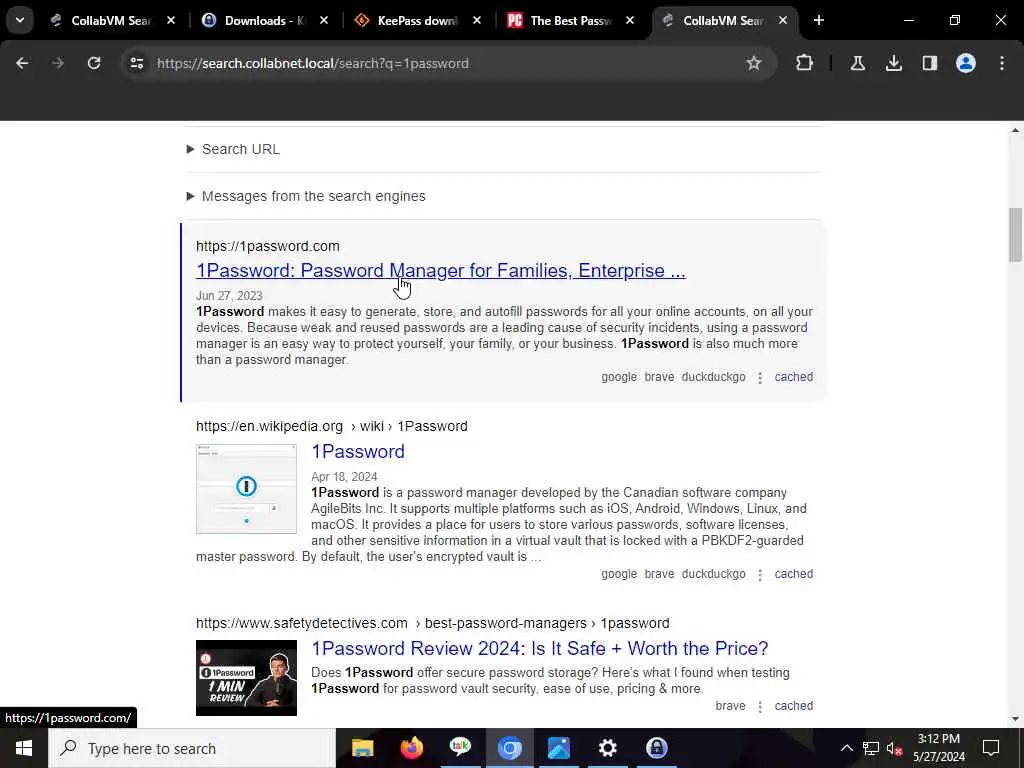Open the clock showing 3:12 PM

click(938, 748)
